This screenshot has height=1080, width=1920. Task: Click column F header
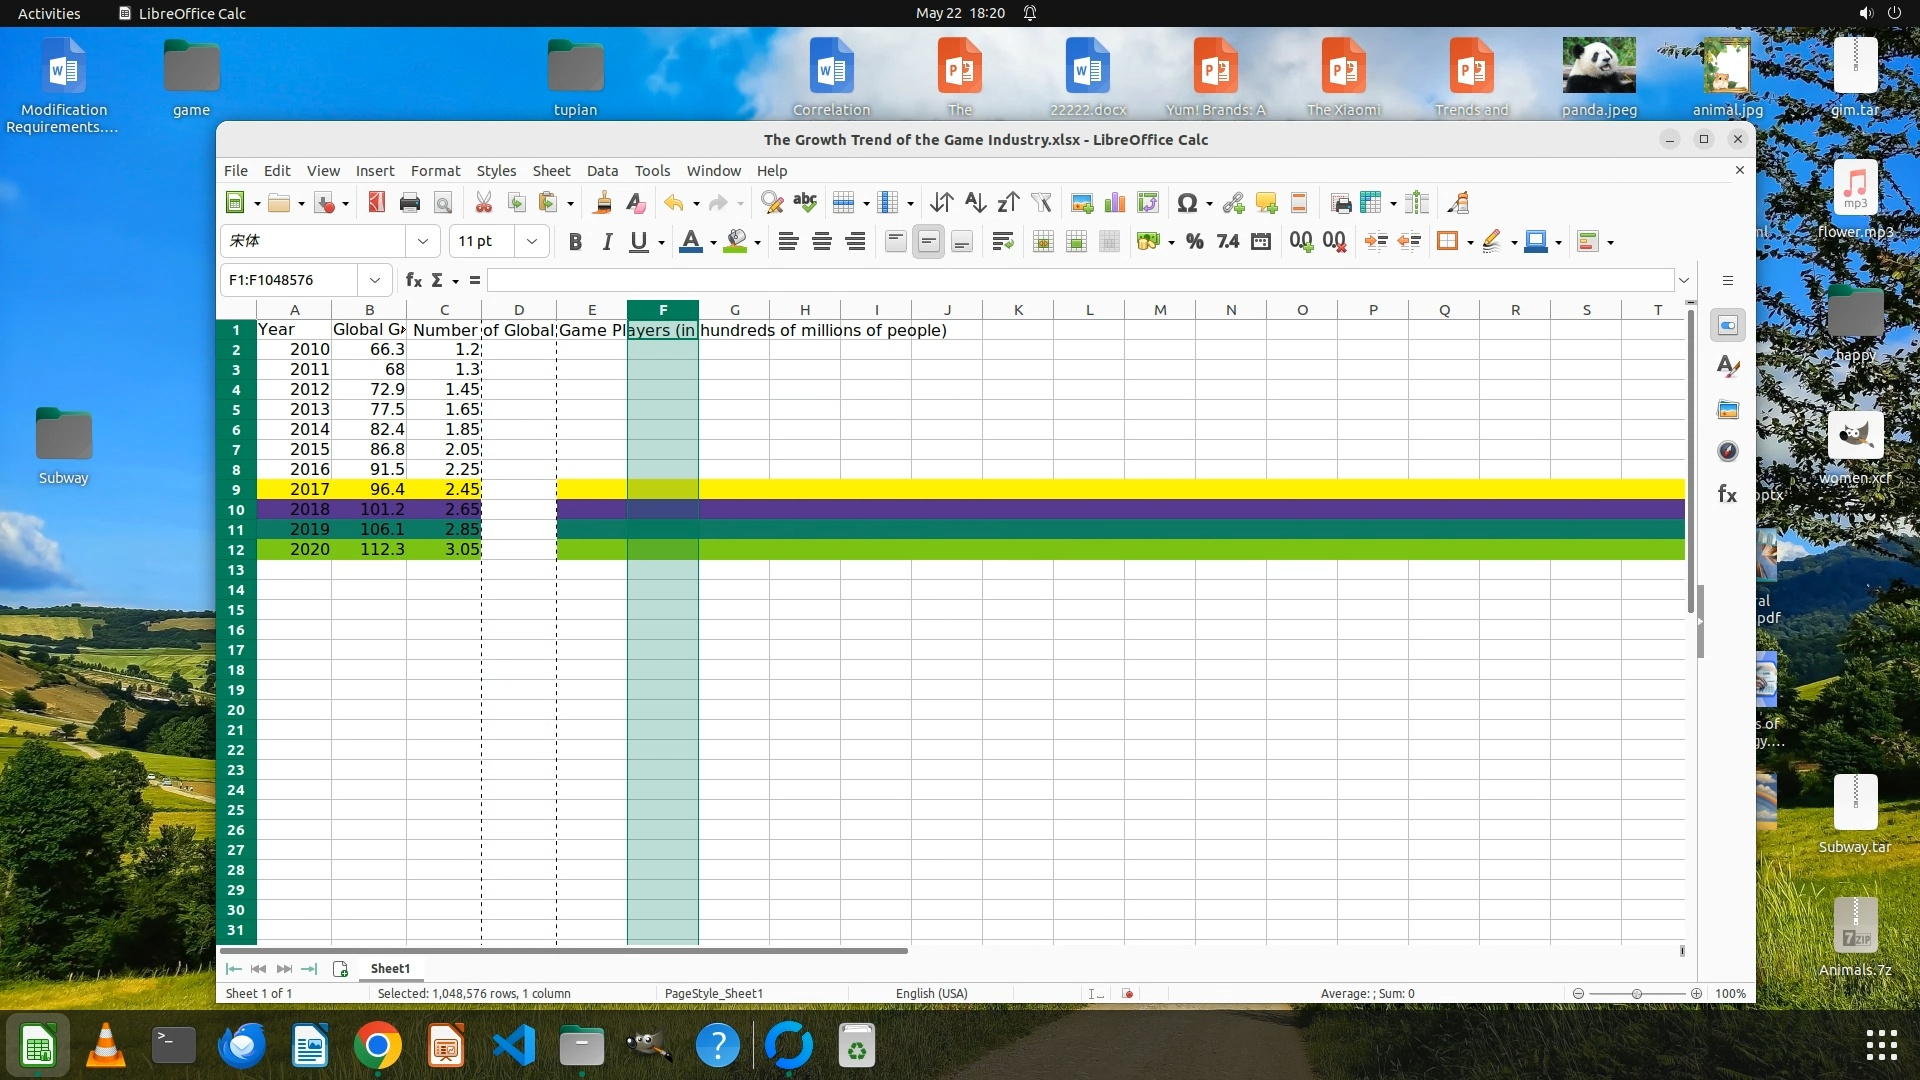coord(662,310)
